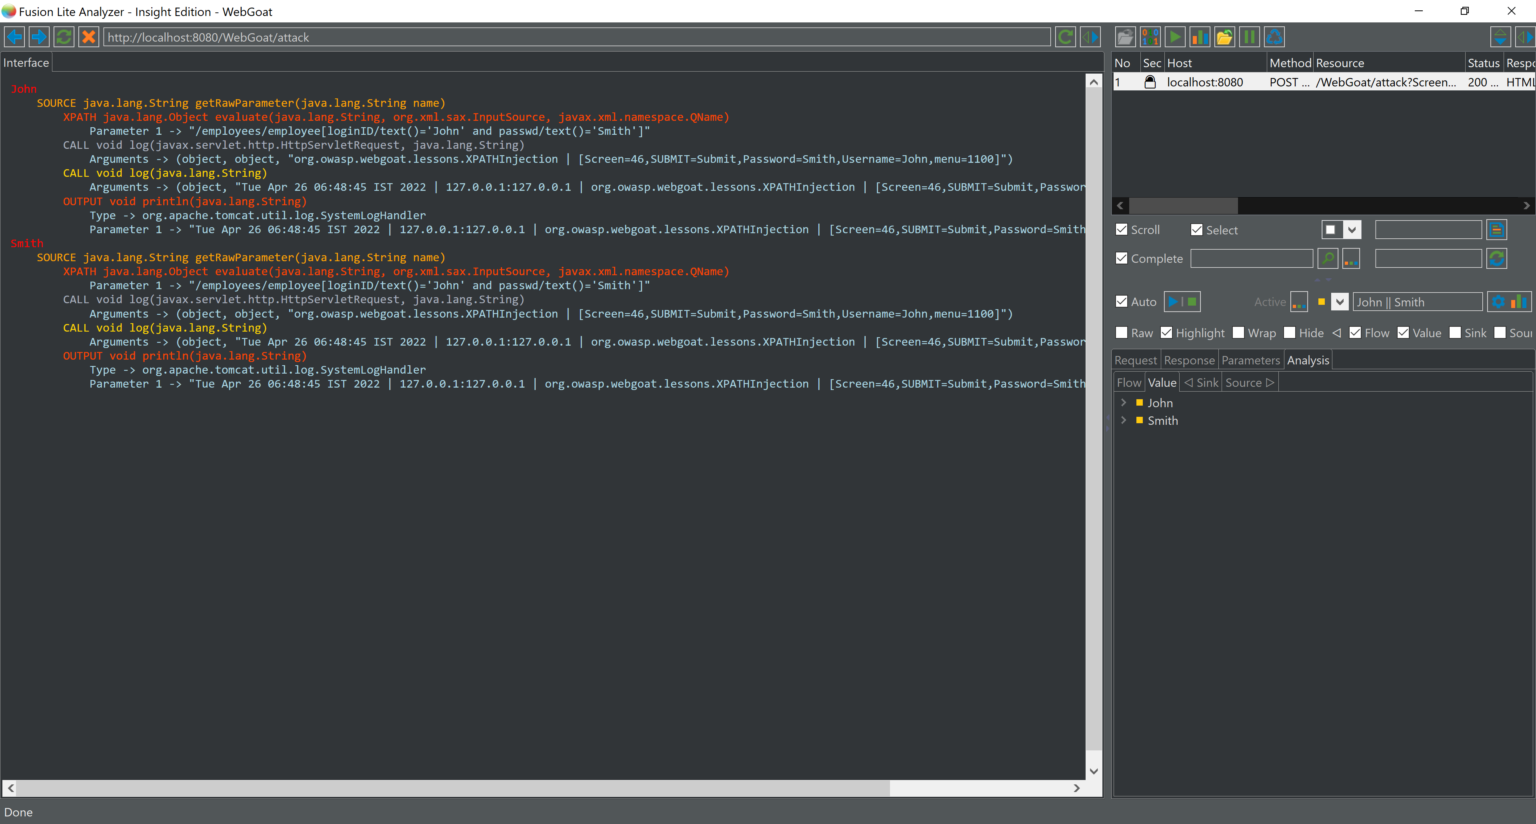The height and width of the screenshot is (824, 1536).
Task: Click the green pause icon in the toolbar
Action: coord(1249,37)
